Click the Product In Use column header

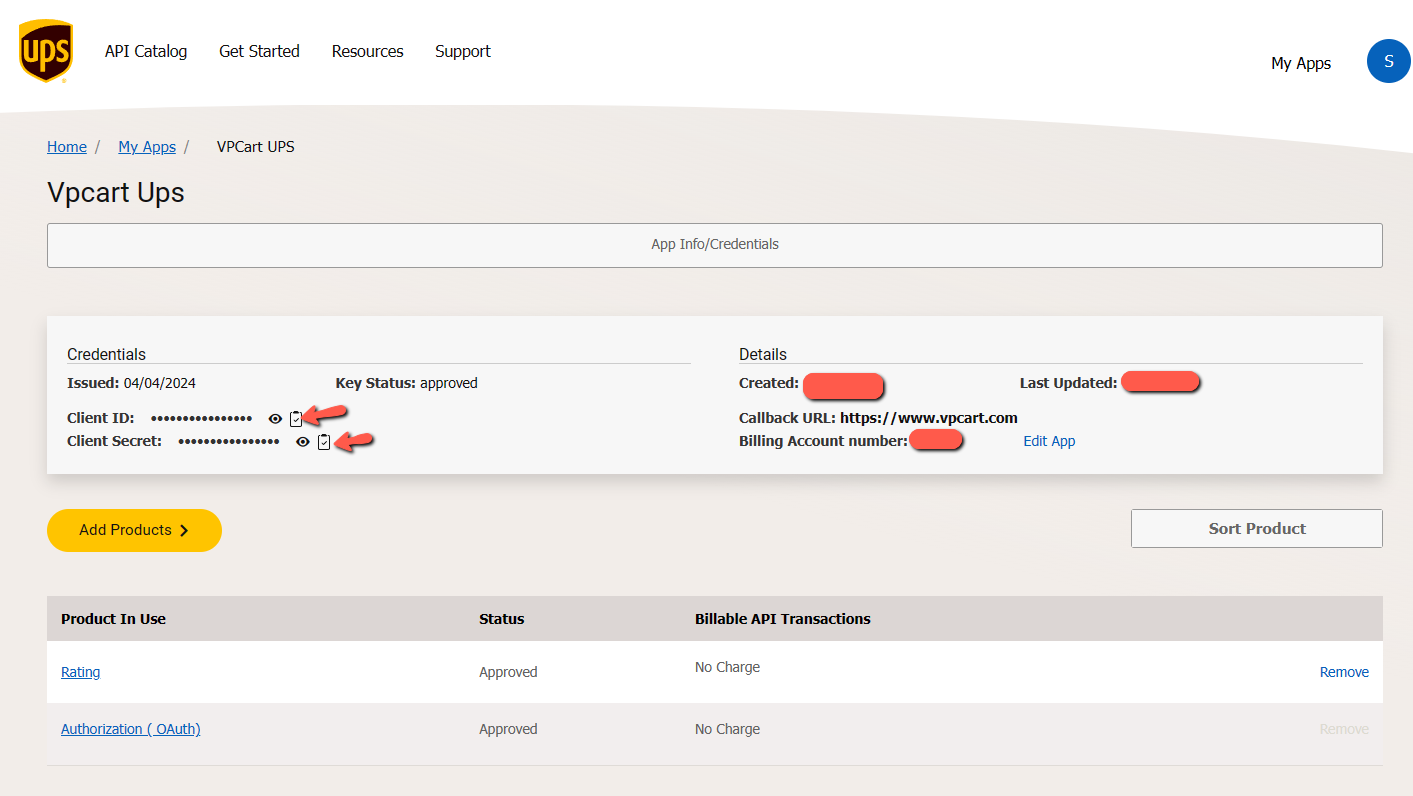[113, 619]
